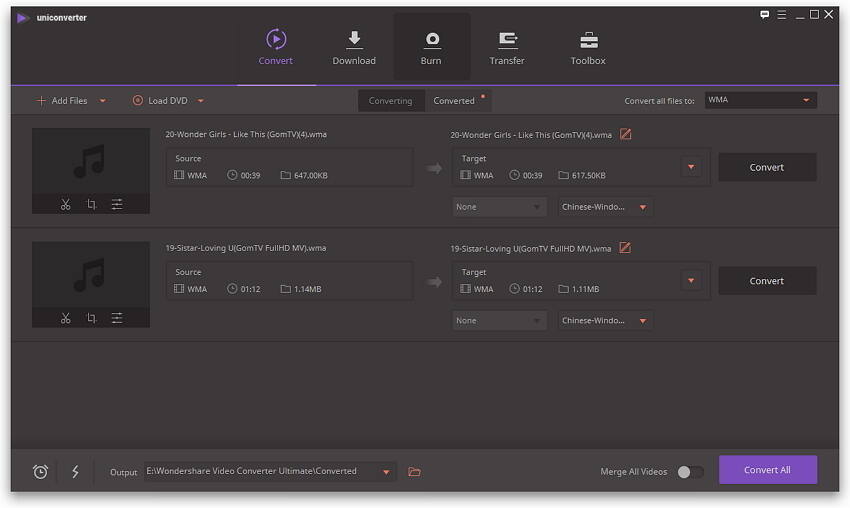This screenshot has width=850, height=508.
Task: Switch to the Burn tab
Action: [x=432, y=48]
